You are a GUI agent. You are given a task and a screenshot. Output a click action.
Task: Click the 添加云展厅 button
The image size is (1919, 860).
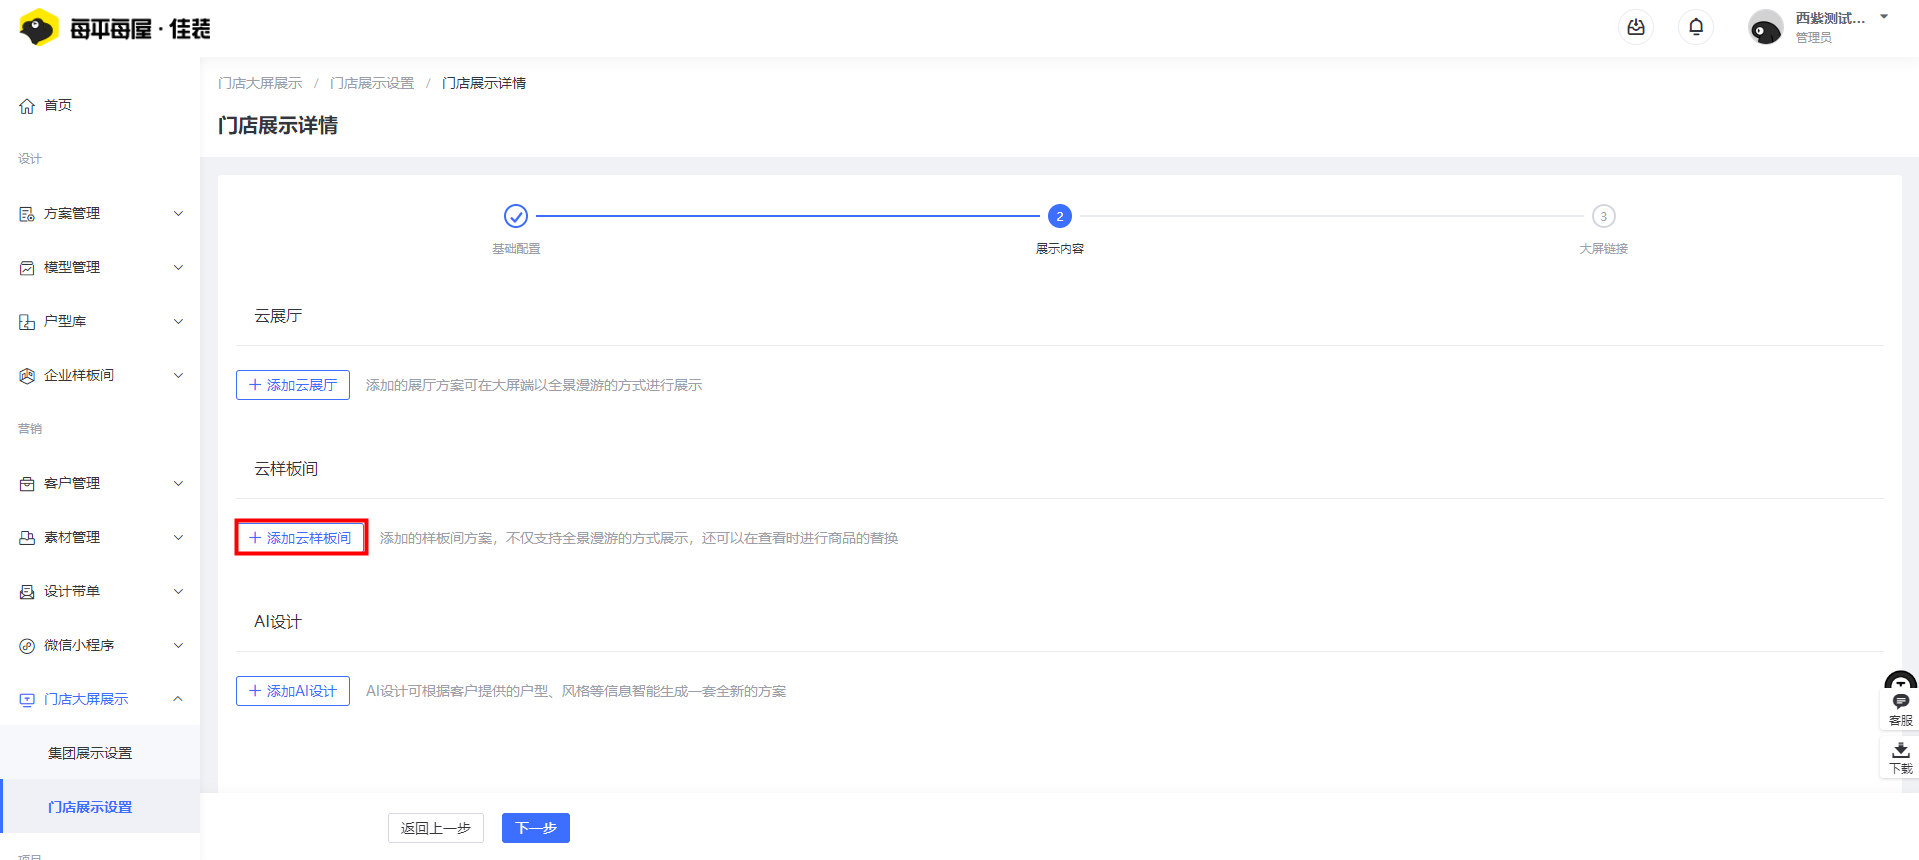pos(293,385)
